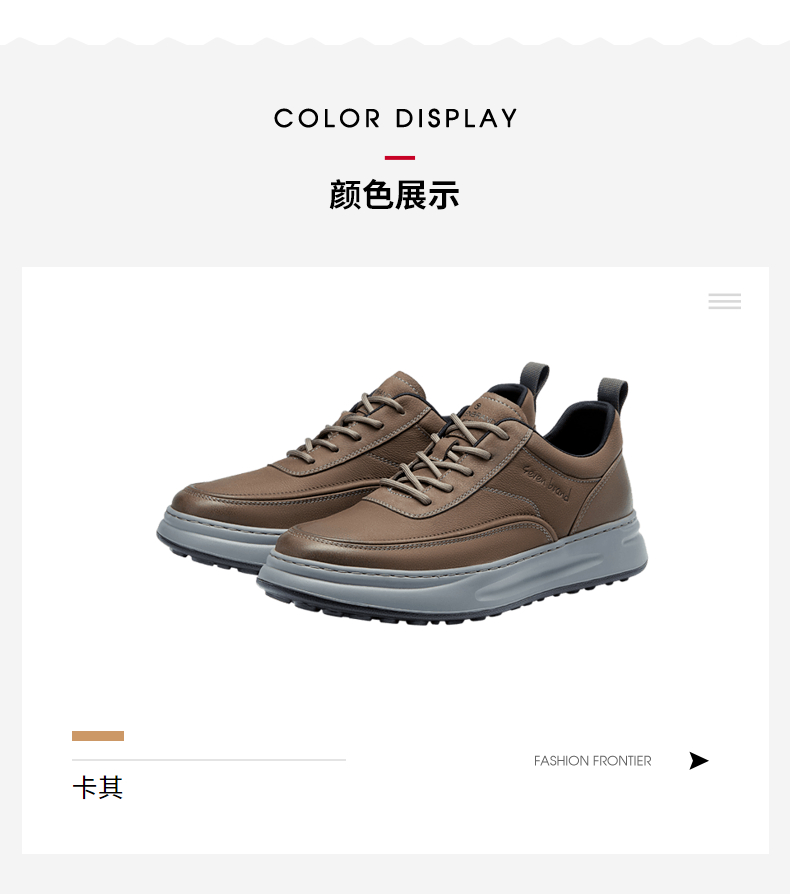Click the three-line menu icon
The height and width of the screenshot is (894, 790).
tap(724, 300)
